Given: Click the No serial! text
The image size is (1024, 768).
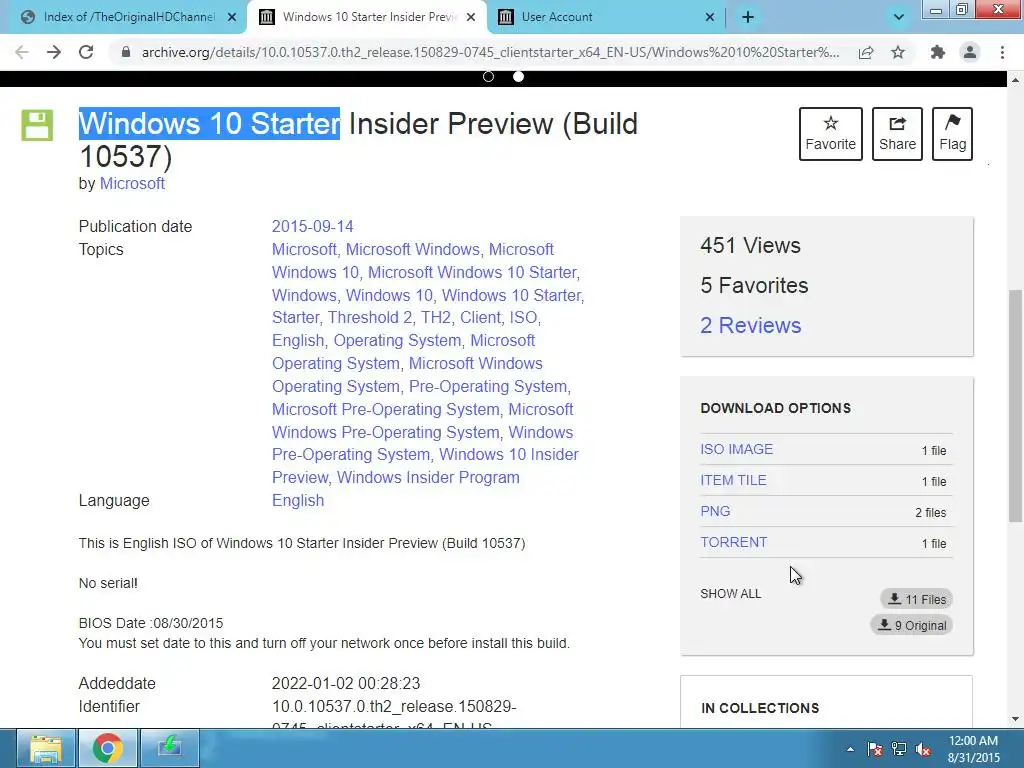Looking at the screenshot, I should coord(108,583).
